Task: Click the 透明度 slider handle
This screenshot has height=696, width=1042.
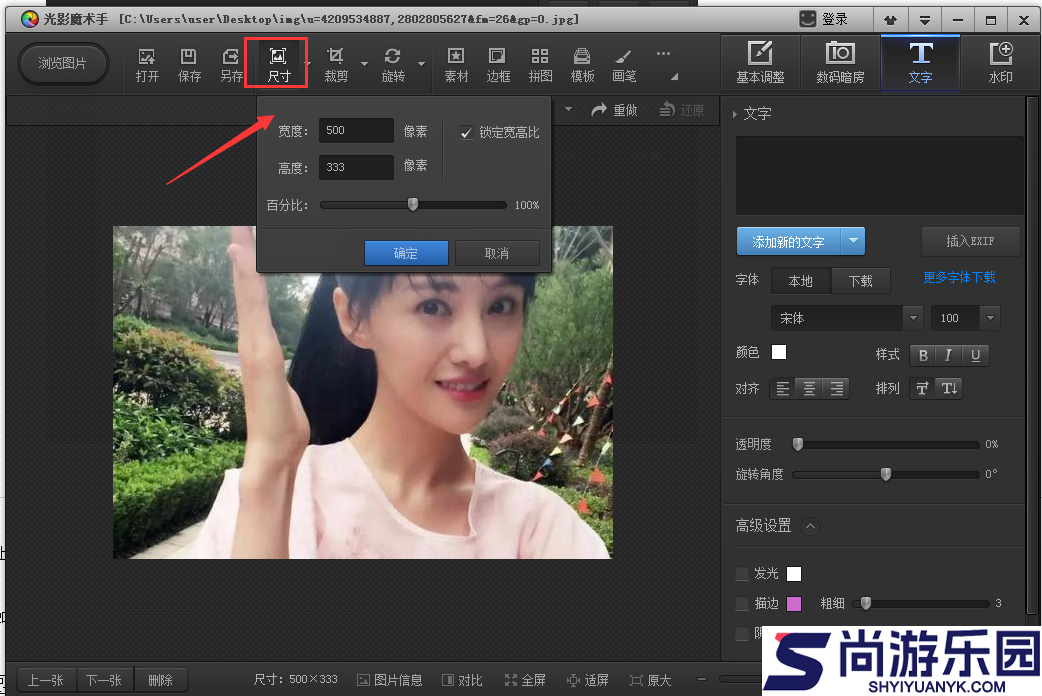Action: 798,444
